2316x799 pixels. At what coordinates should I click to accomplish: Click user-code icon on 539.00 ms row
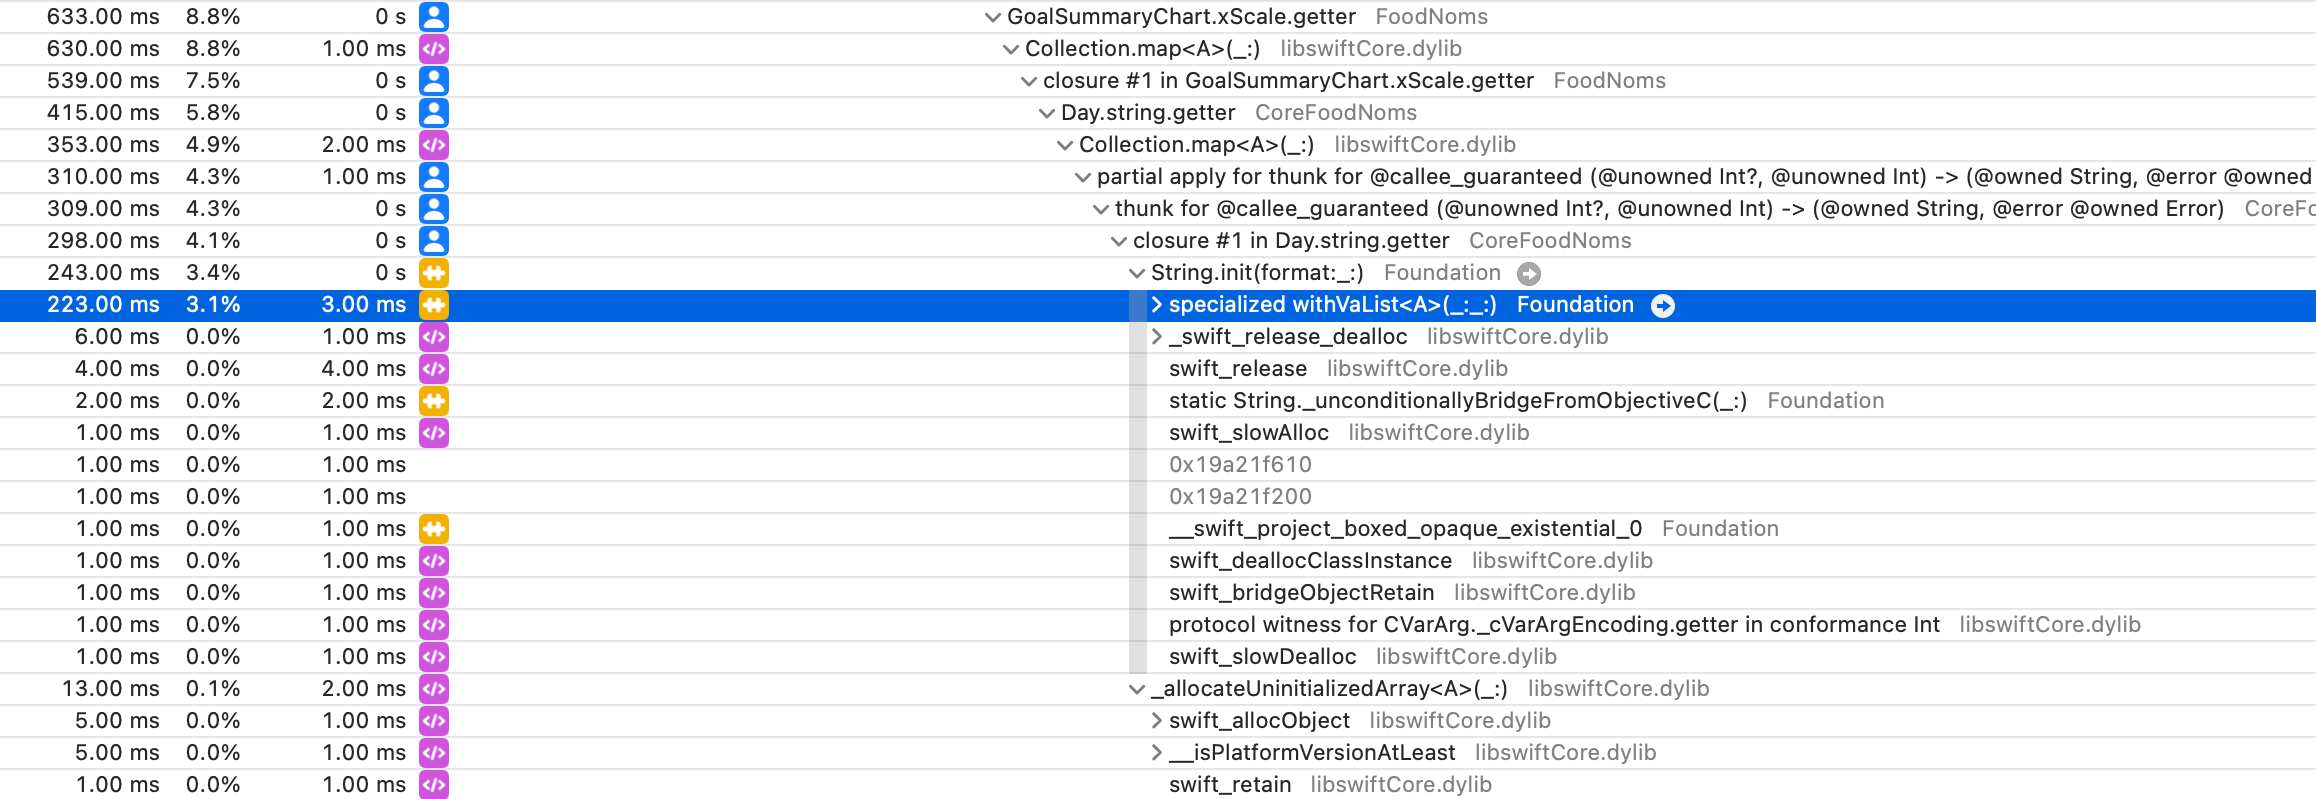[434, 81]
